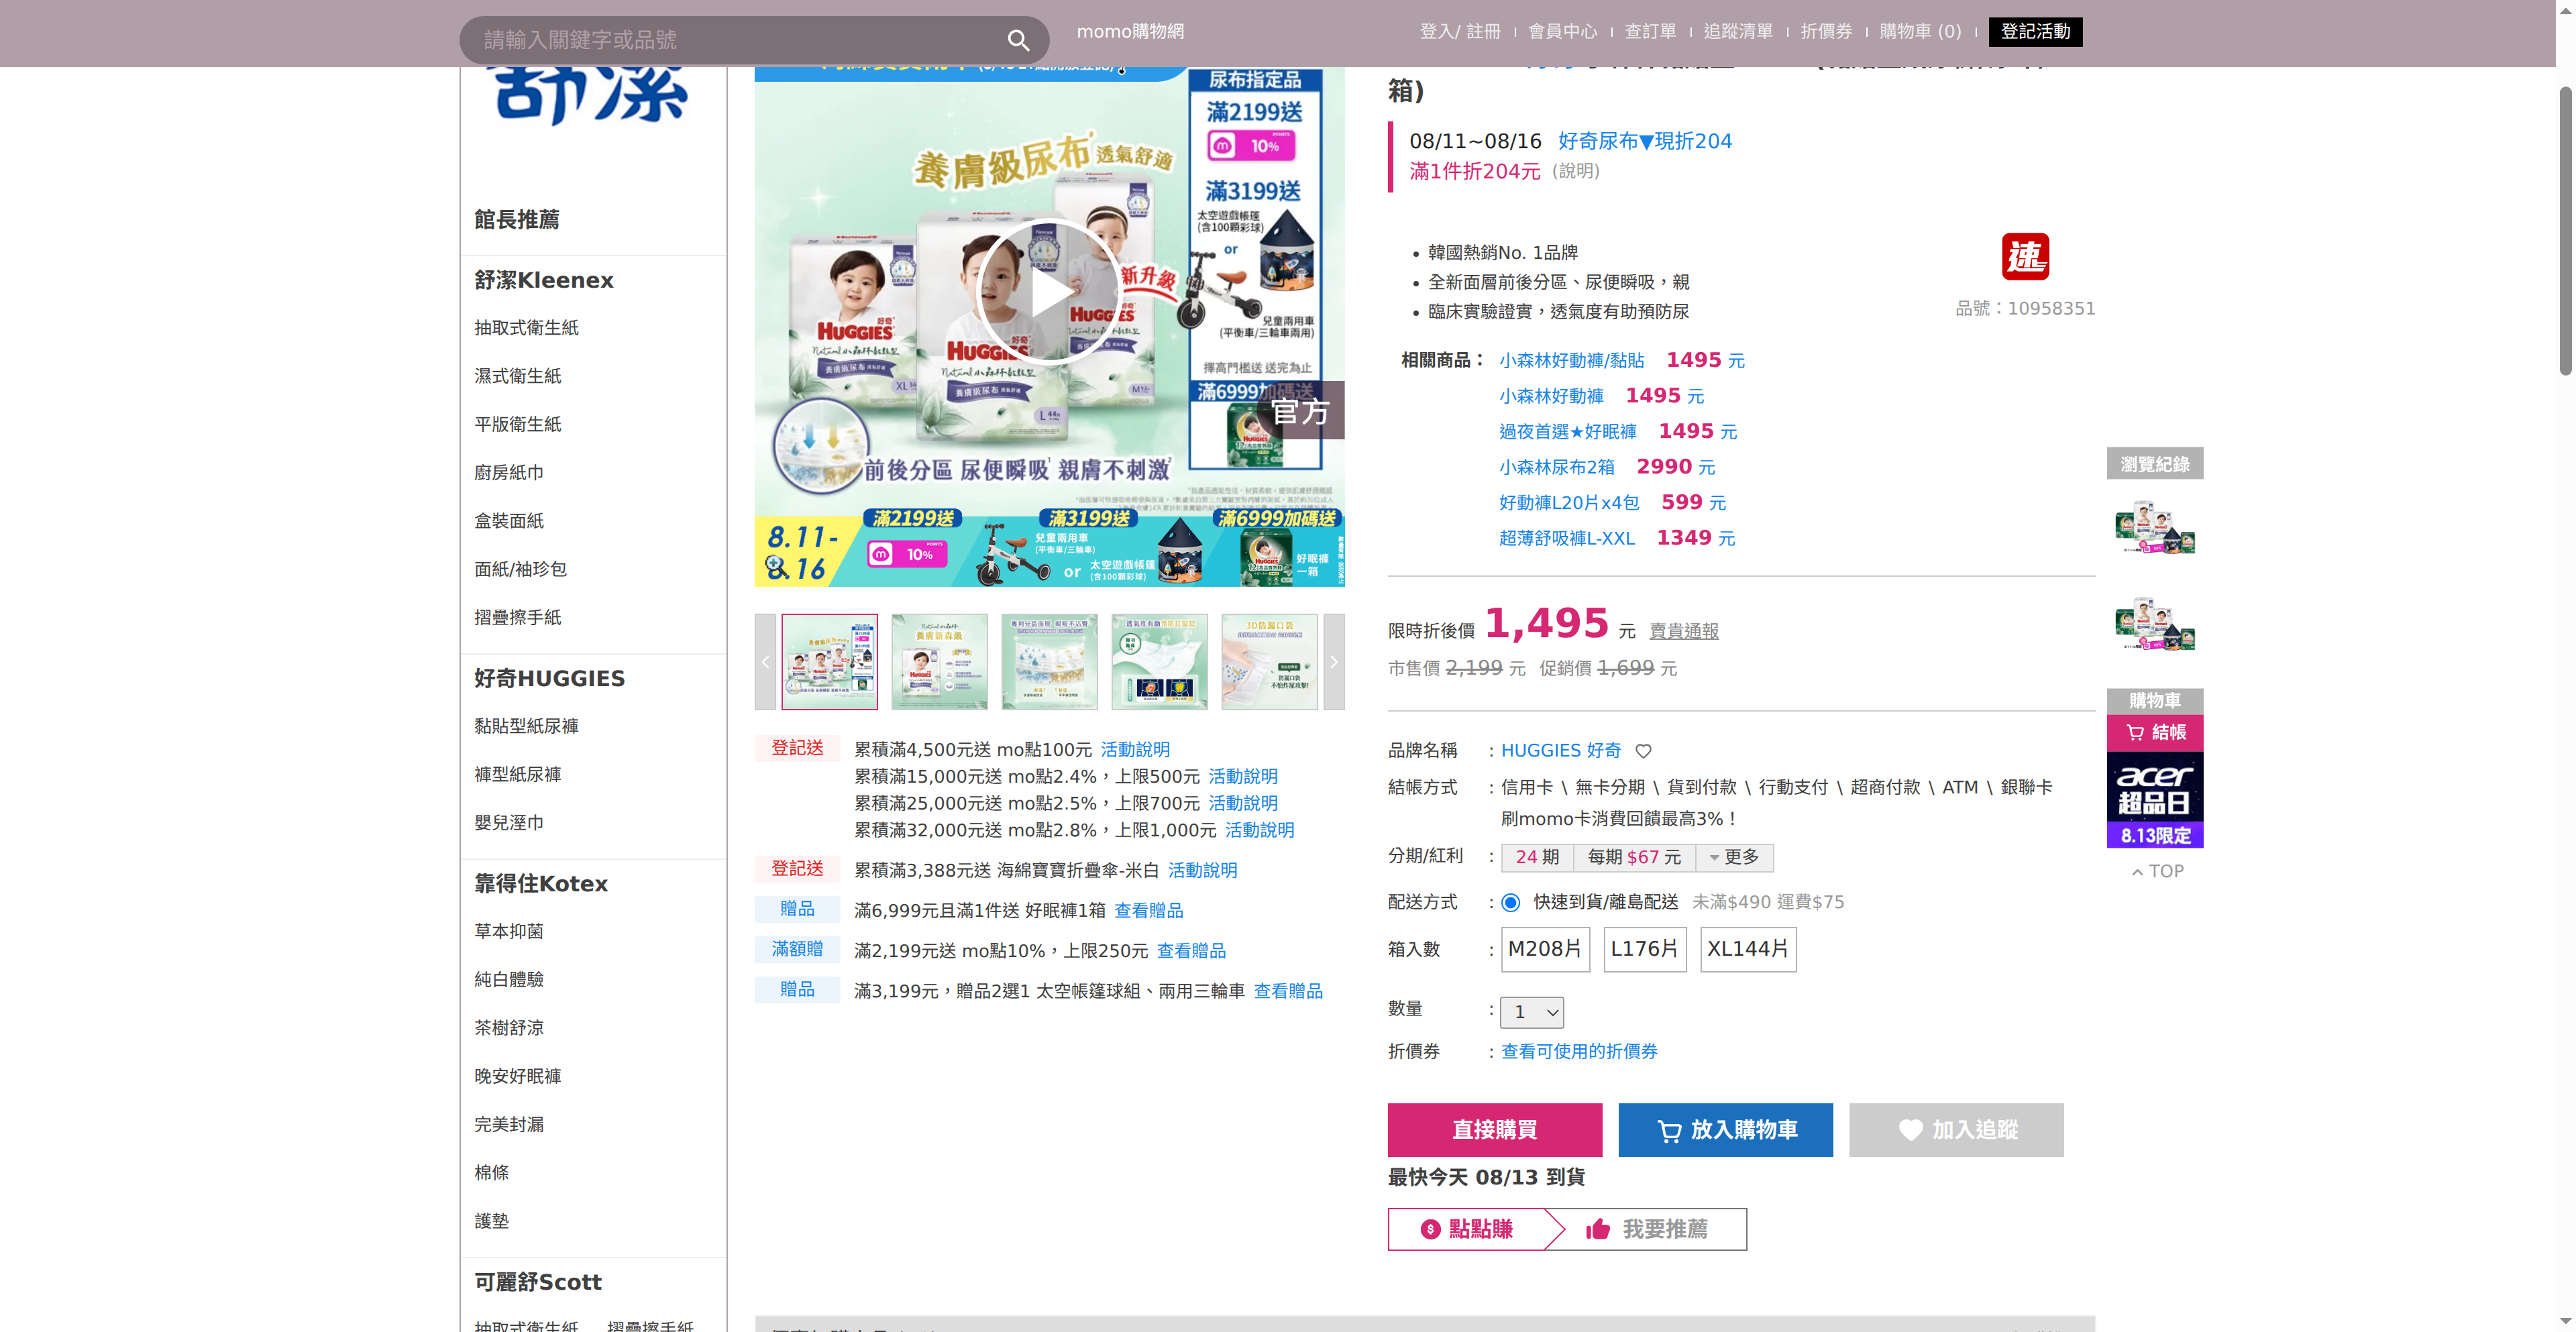2576x1332 pixels.
Task: Open the 好奇尿布▼現折204 promotion link
Action: [1645, 141]
